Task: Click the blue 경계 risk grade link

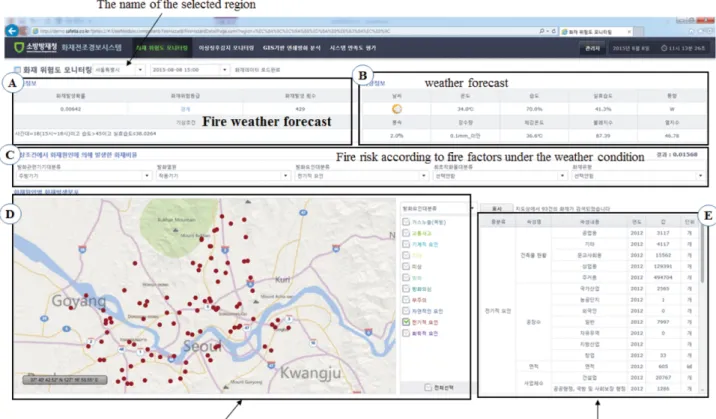Action: point(185,109)
